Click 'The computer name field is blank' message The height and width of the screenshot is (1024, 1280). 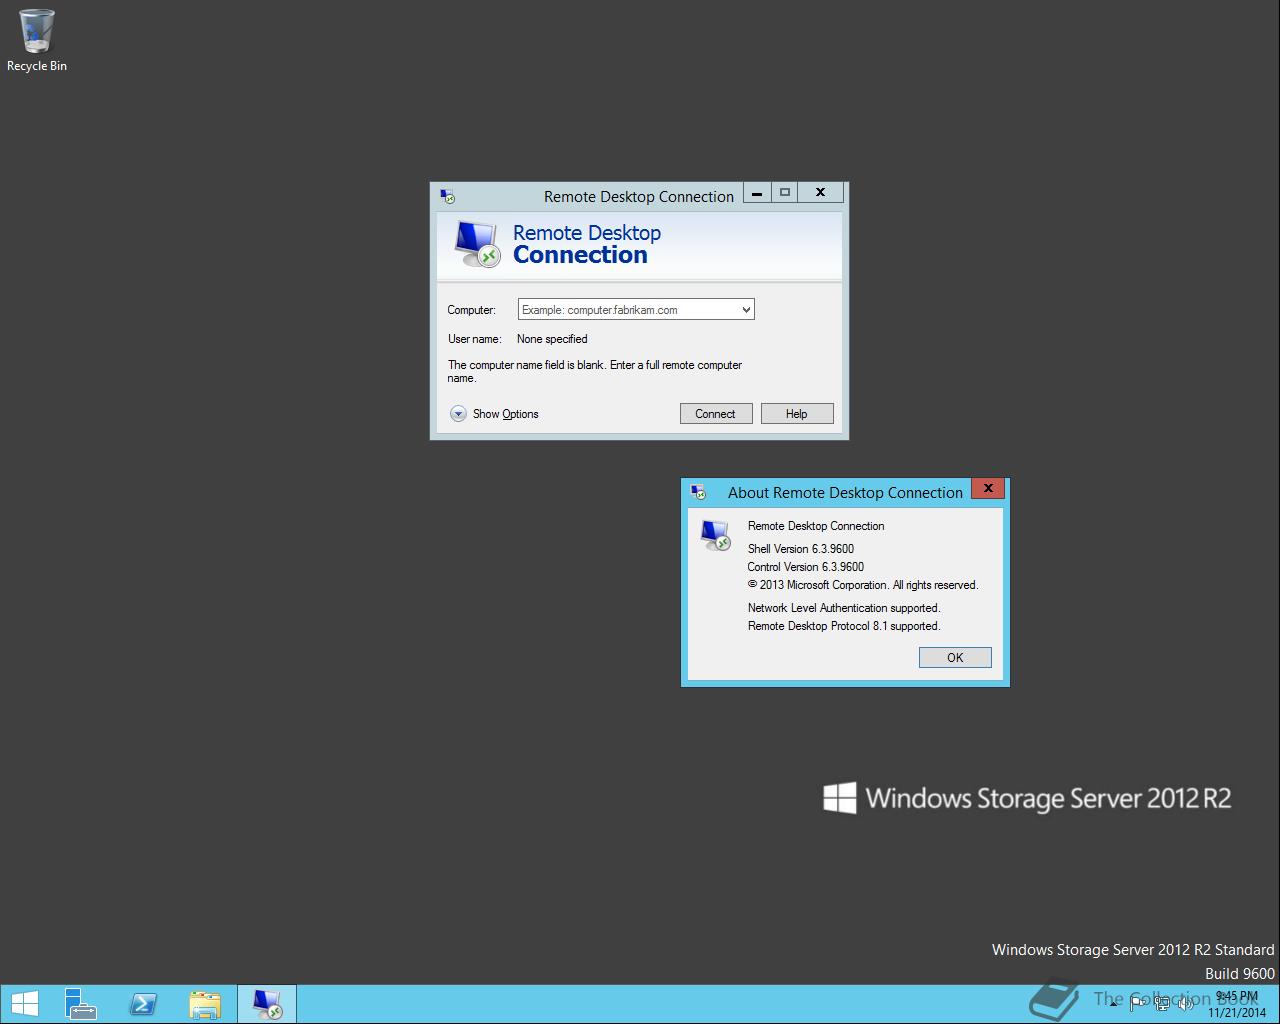pyautogui.click(x=595, y=371)
